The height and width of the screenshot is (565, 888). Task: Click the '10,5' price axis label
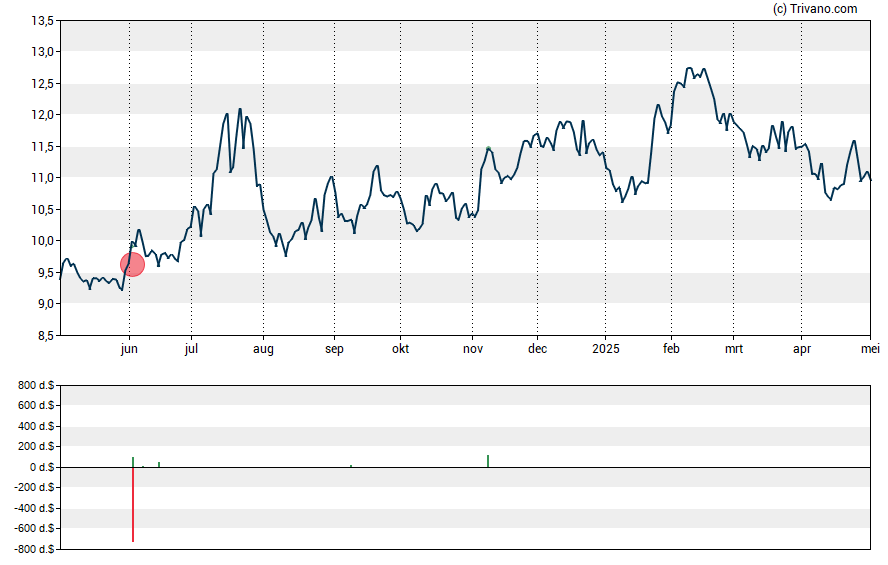click(x=42, y=209)
